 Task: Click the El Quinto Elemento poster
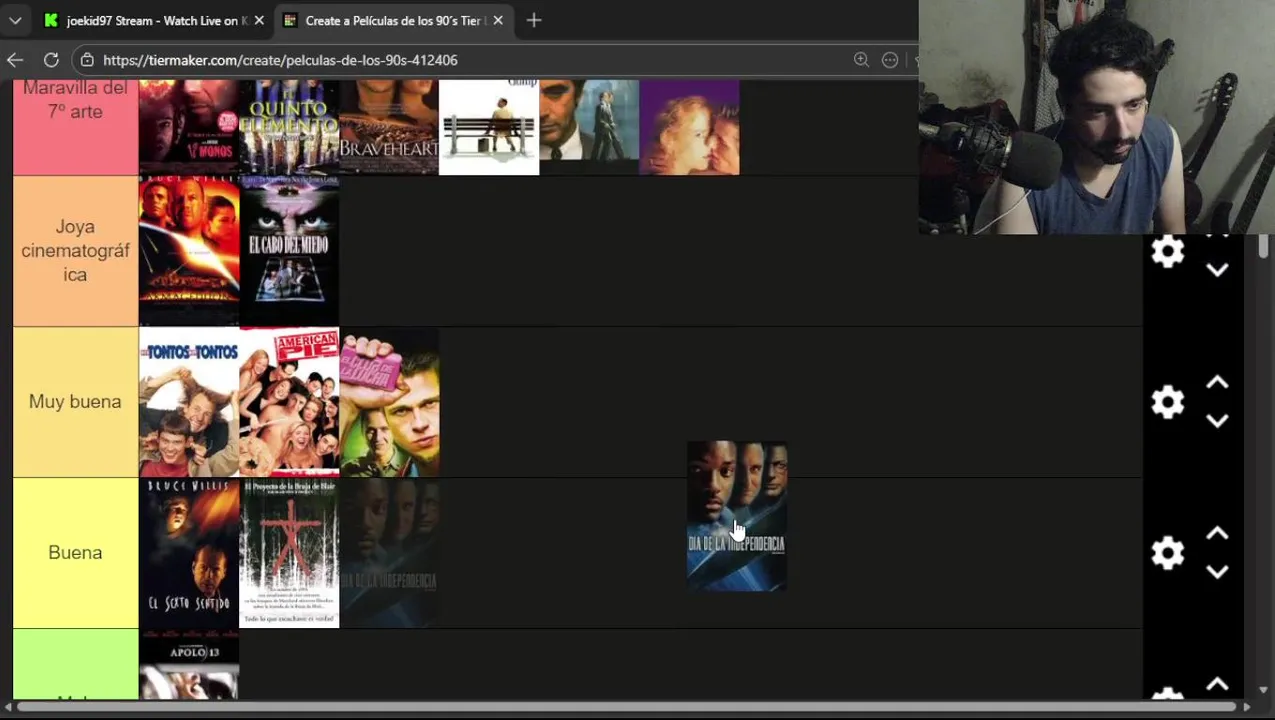[x=289, y=127]
